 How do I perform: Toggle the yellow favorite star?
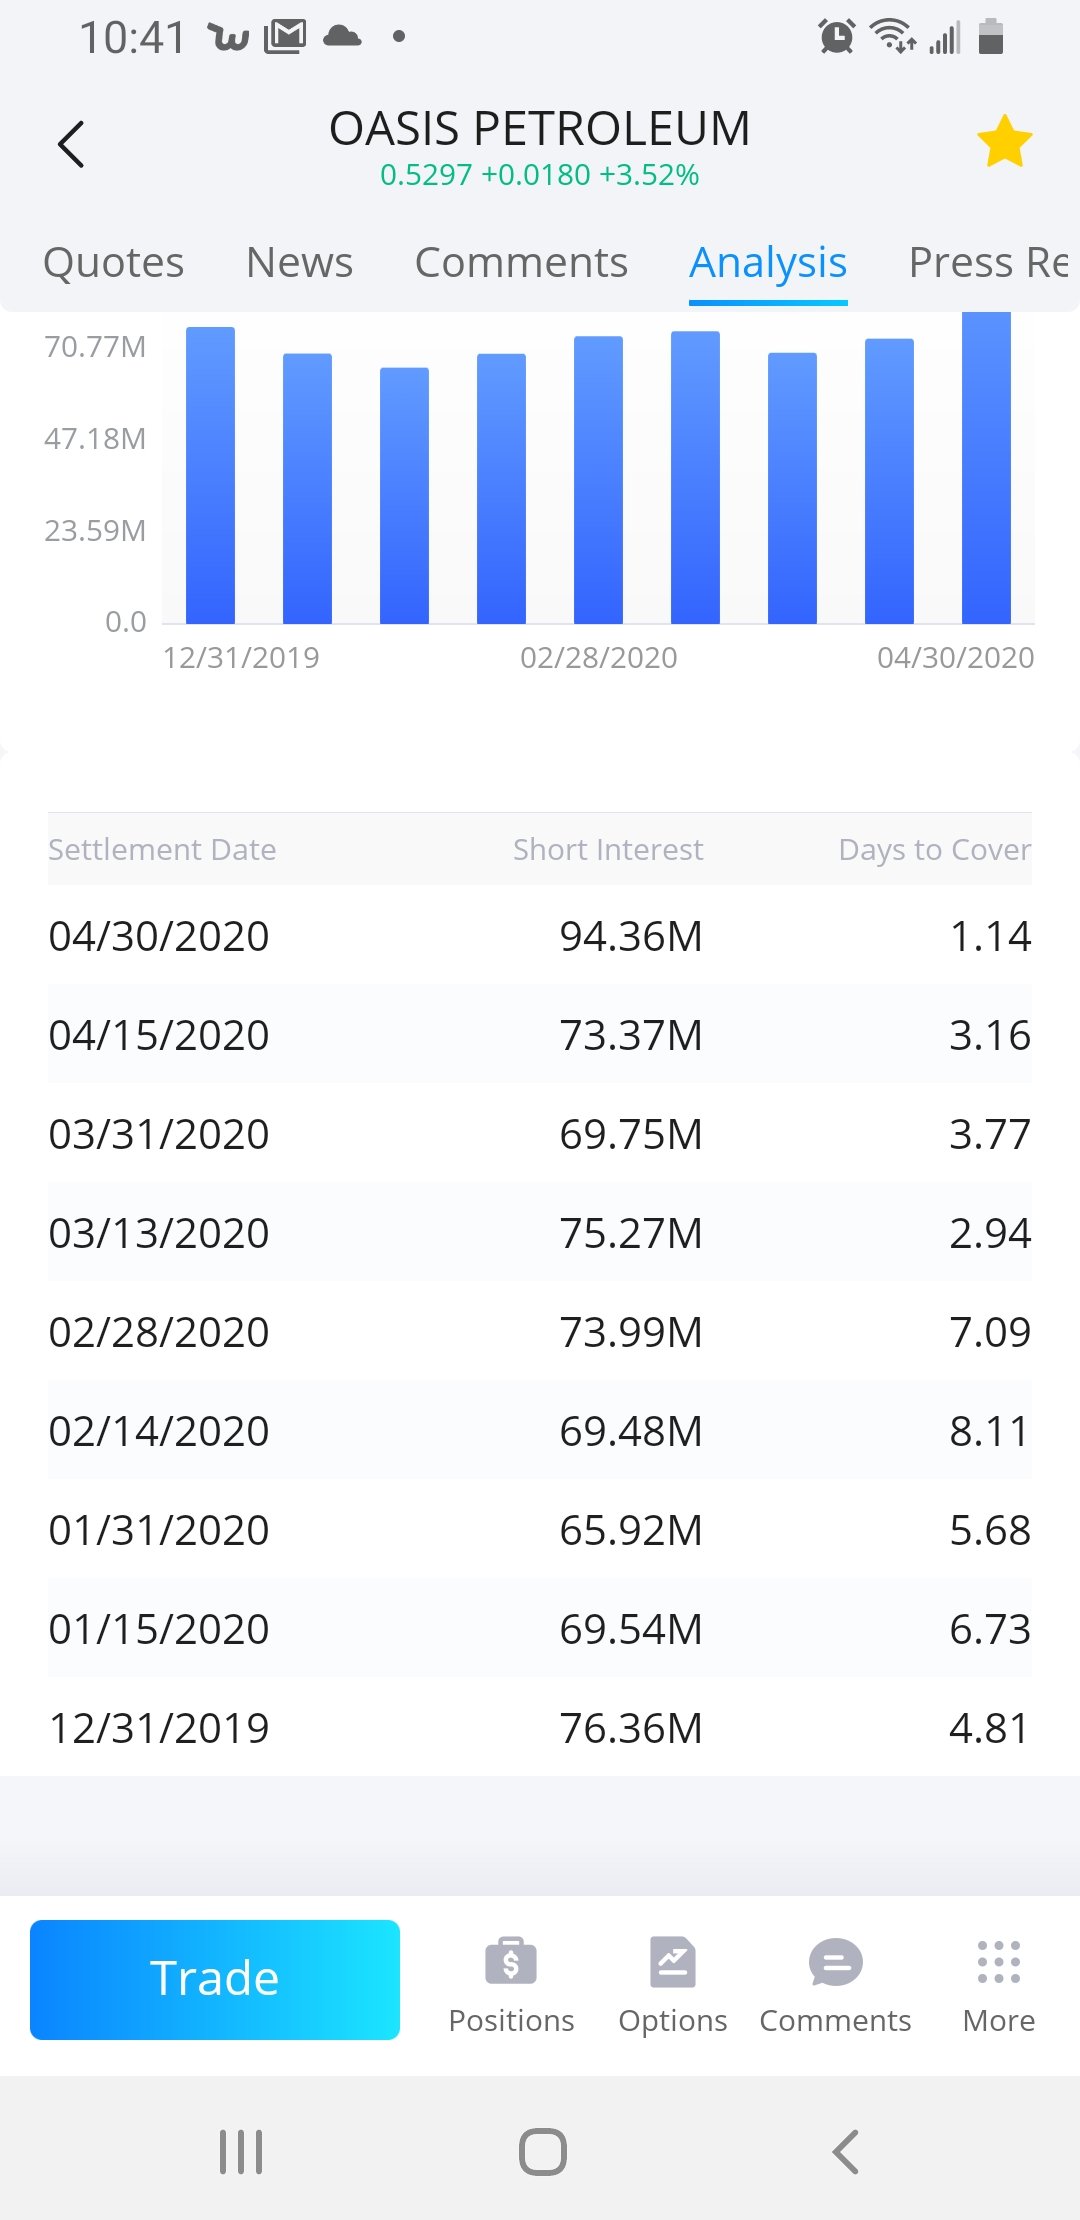pos(1004,142)
